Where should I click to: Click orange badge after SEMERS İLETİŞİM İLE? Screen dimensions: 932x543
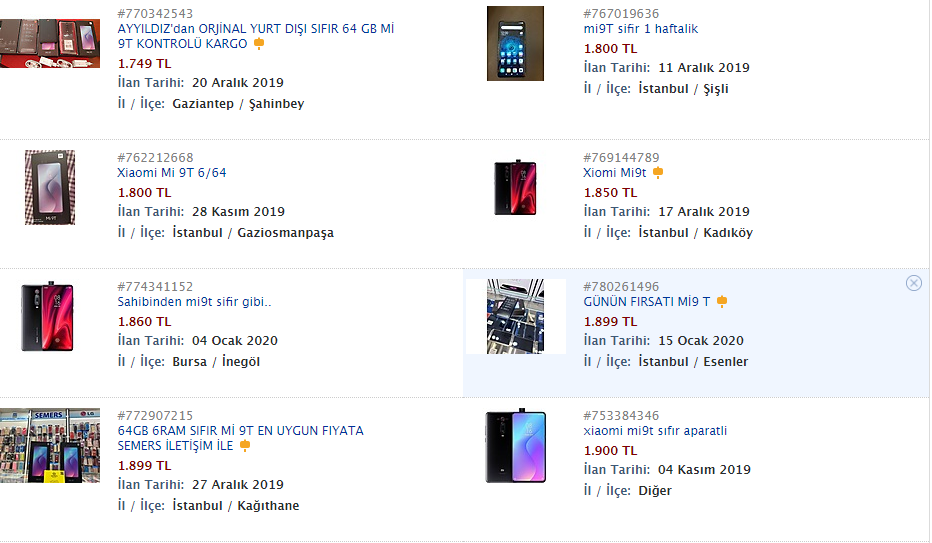pos(244,446)
